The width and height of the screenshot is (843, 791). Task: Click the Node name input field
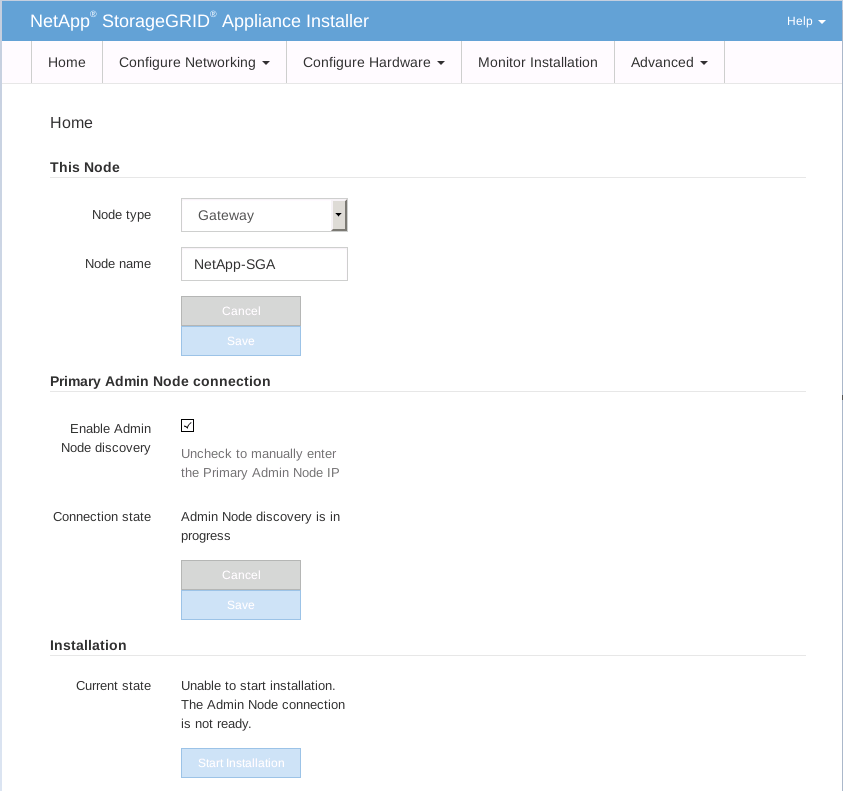click(264, 265)
